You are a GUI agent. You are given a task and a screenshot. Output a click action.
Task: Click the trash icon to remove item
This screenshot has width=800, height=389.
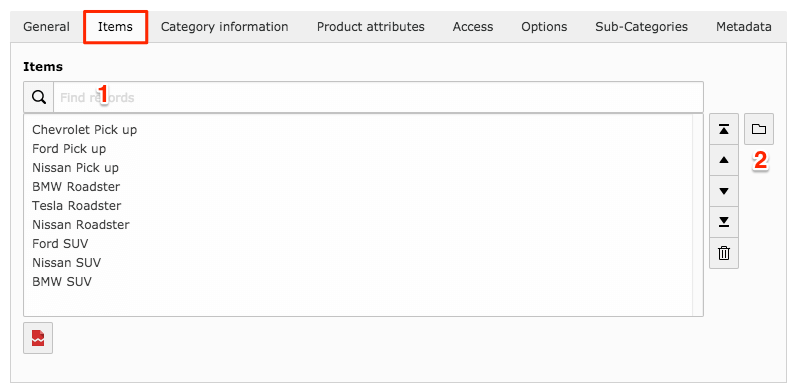(x=723, y=253)
